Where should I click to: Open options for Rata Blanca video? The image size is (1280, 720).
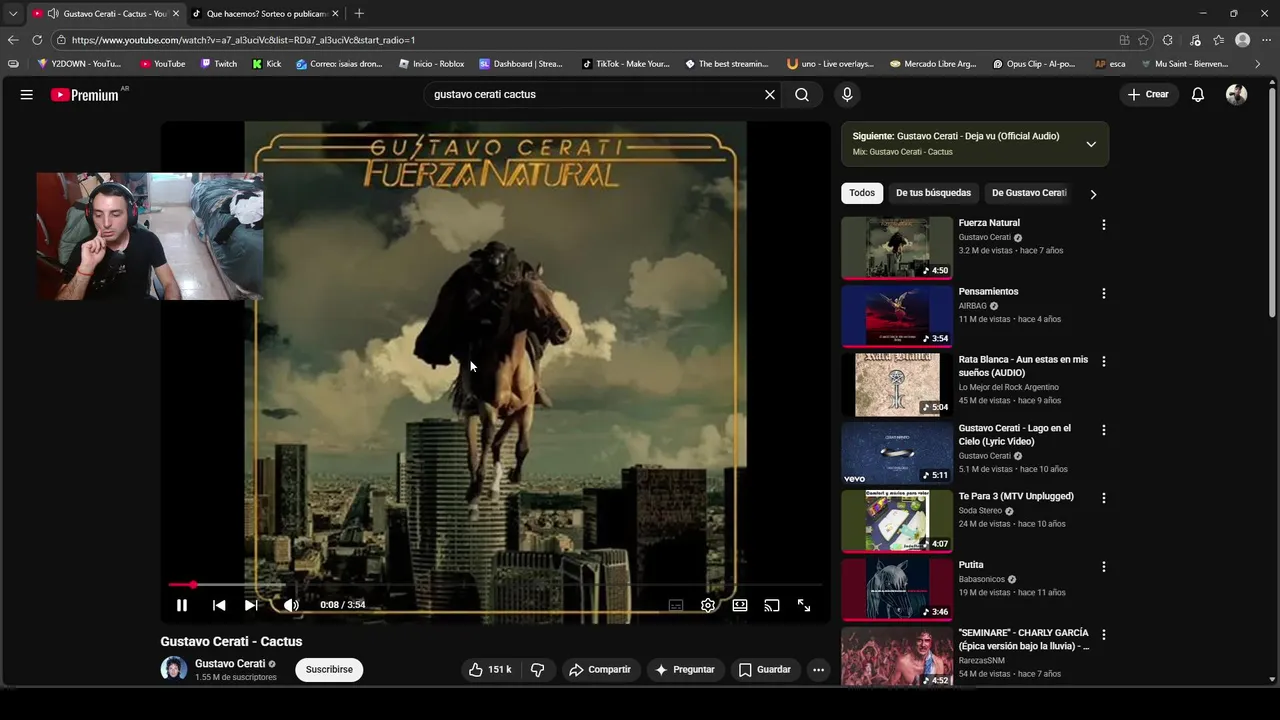click(x=1104, y=362)
